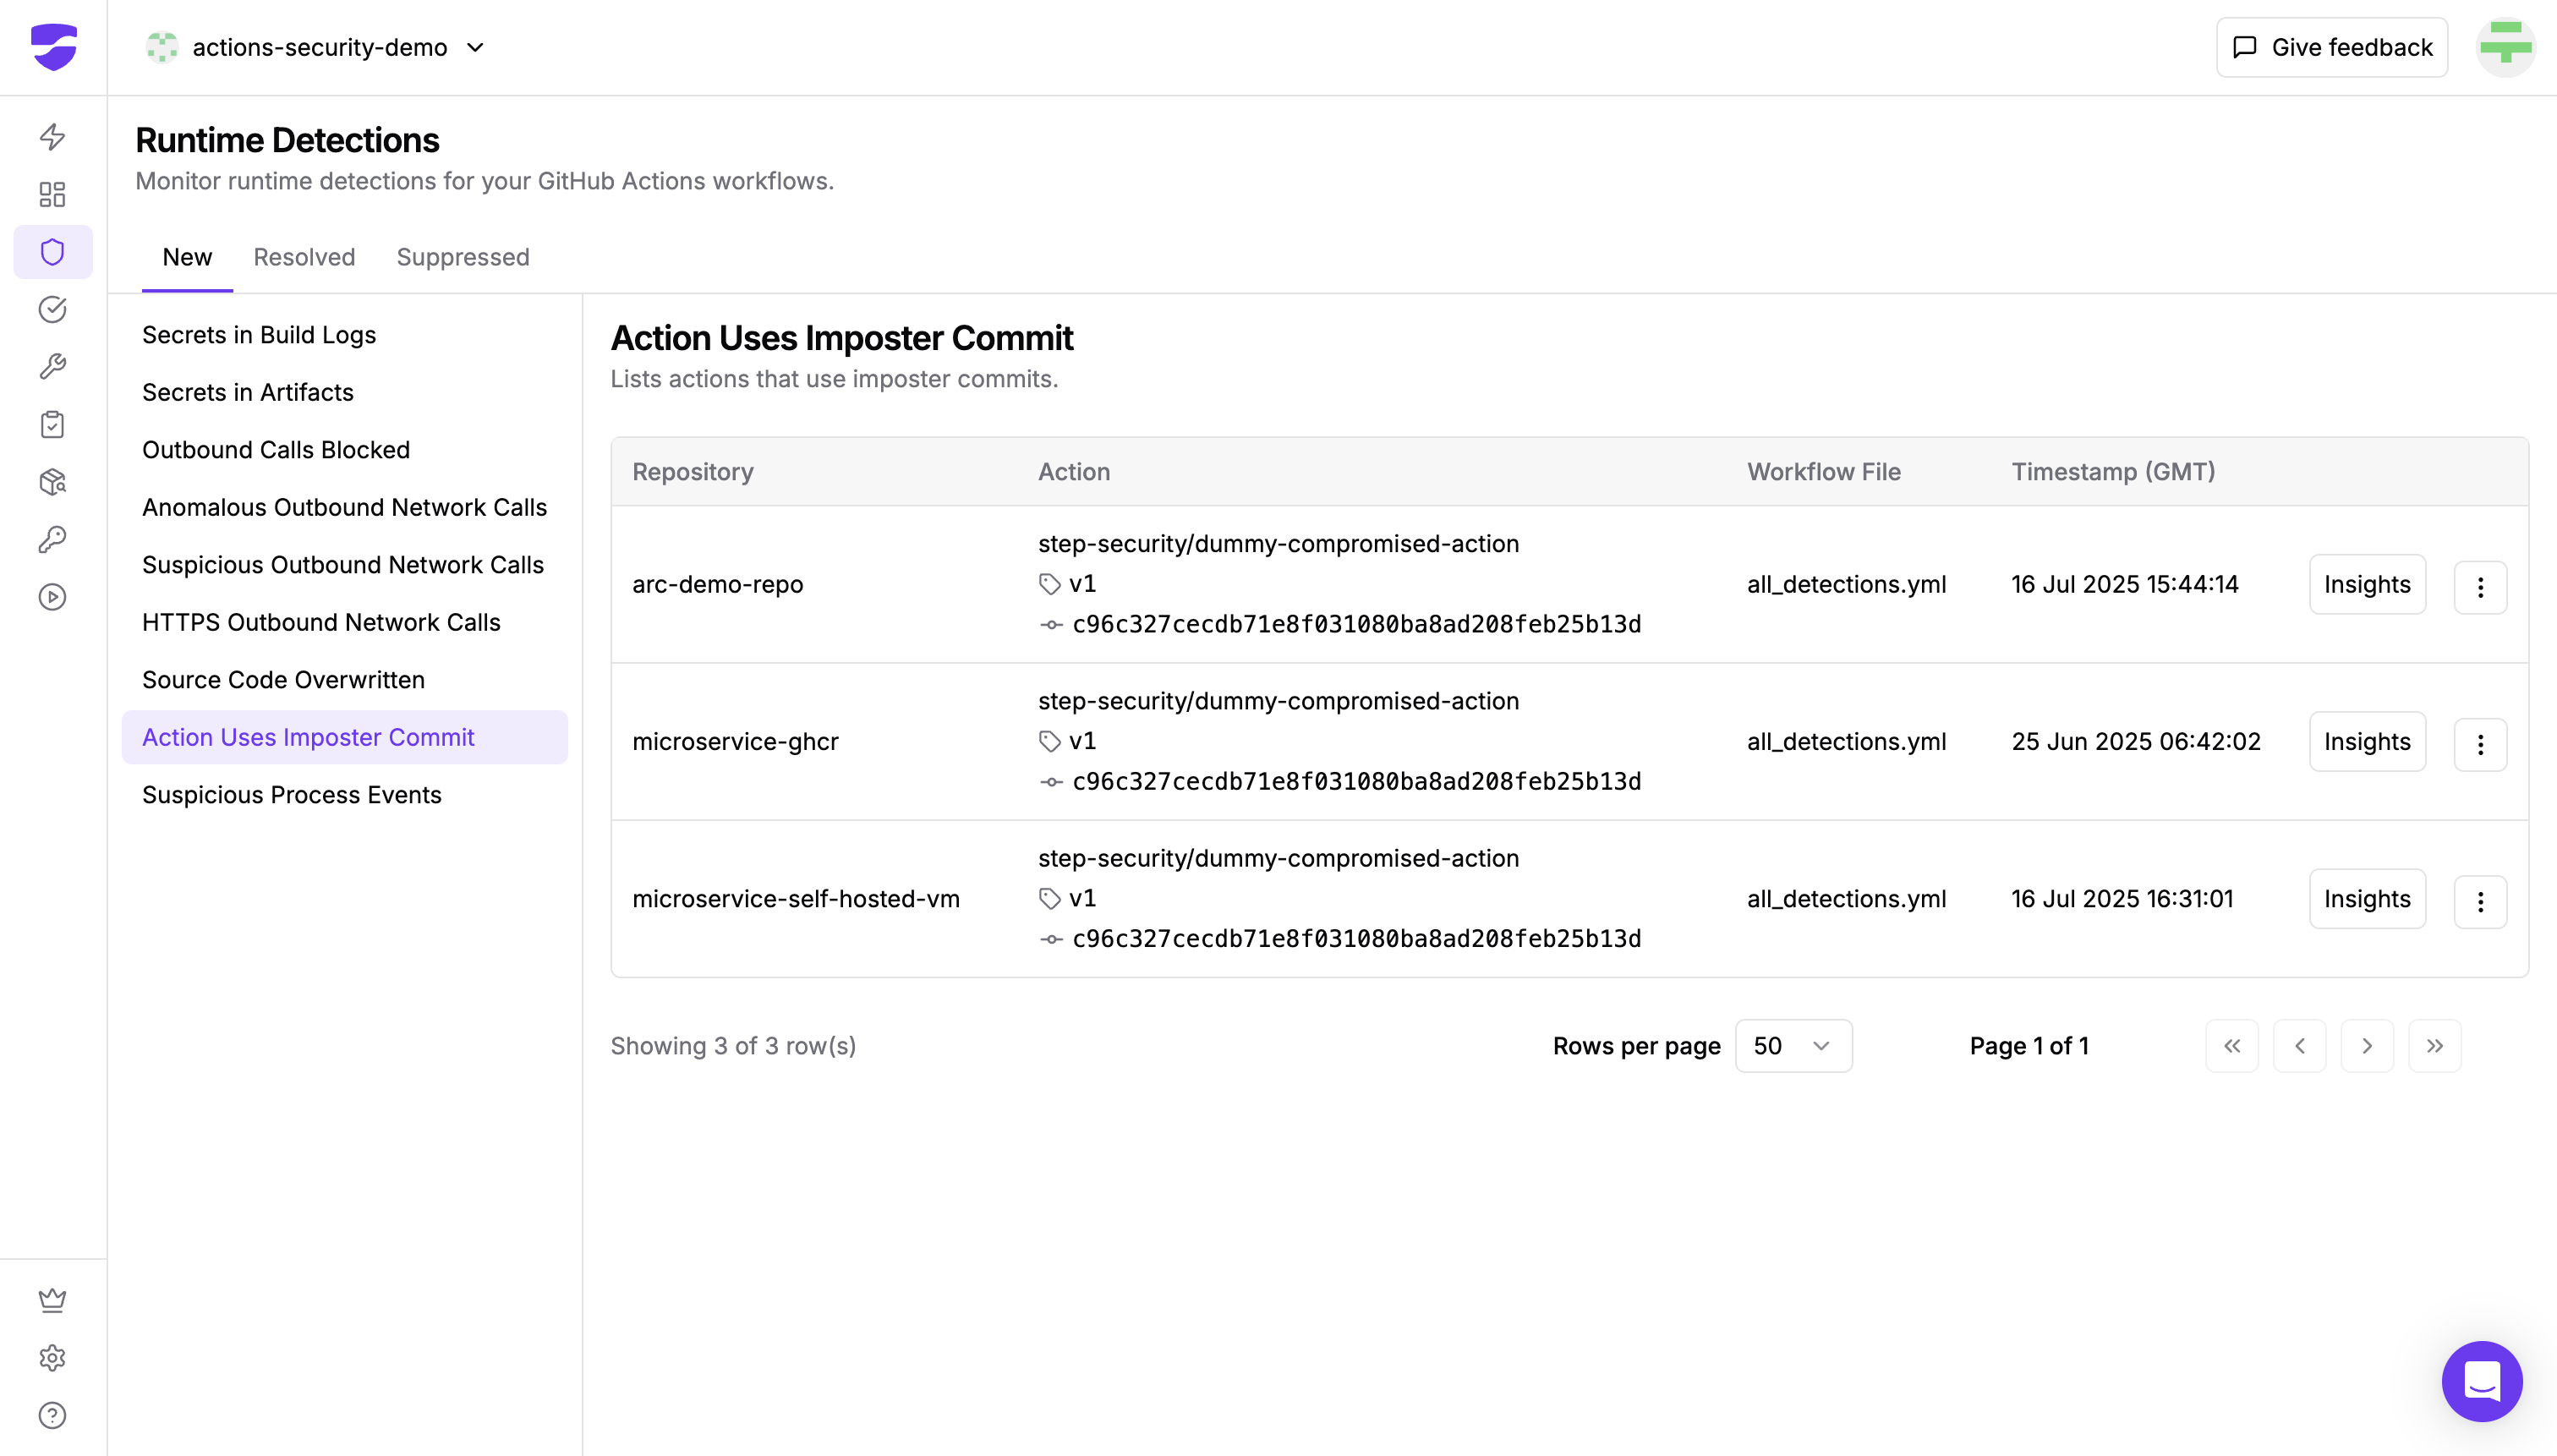Click the play circle sidebar icon
The image size is (2557, 1456).
tap(52, 597)
